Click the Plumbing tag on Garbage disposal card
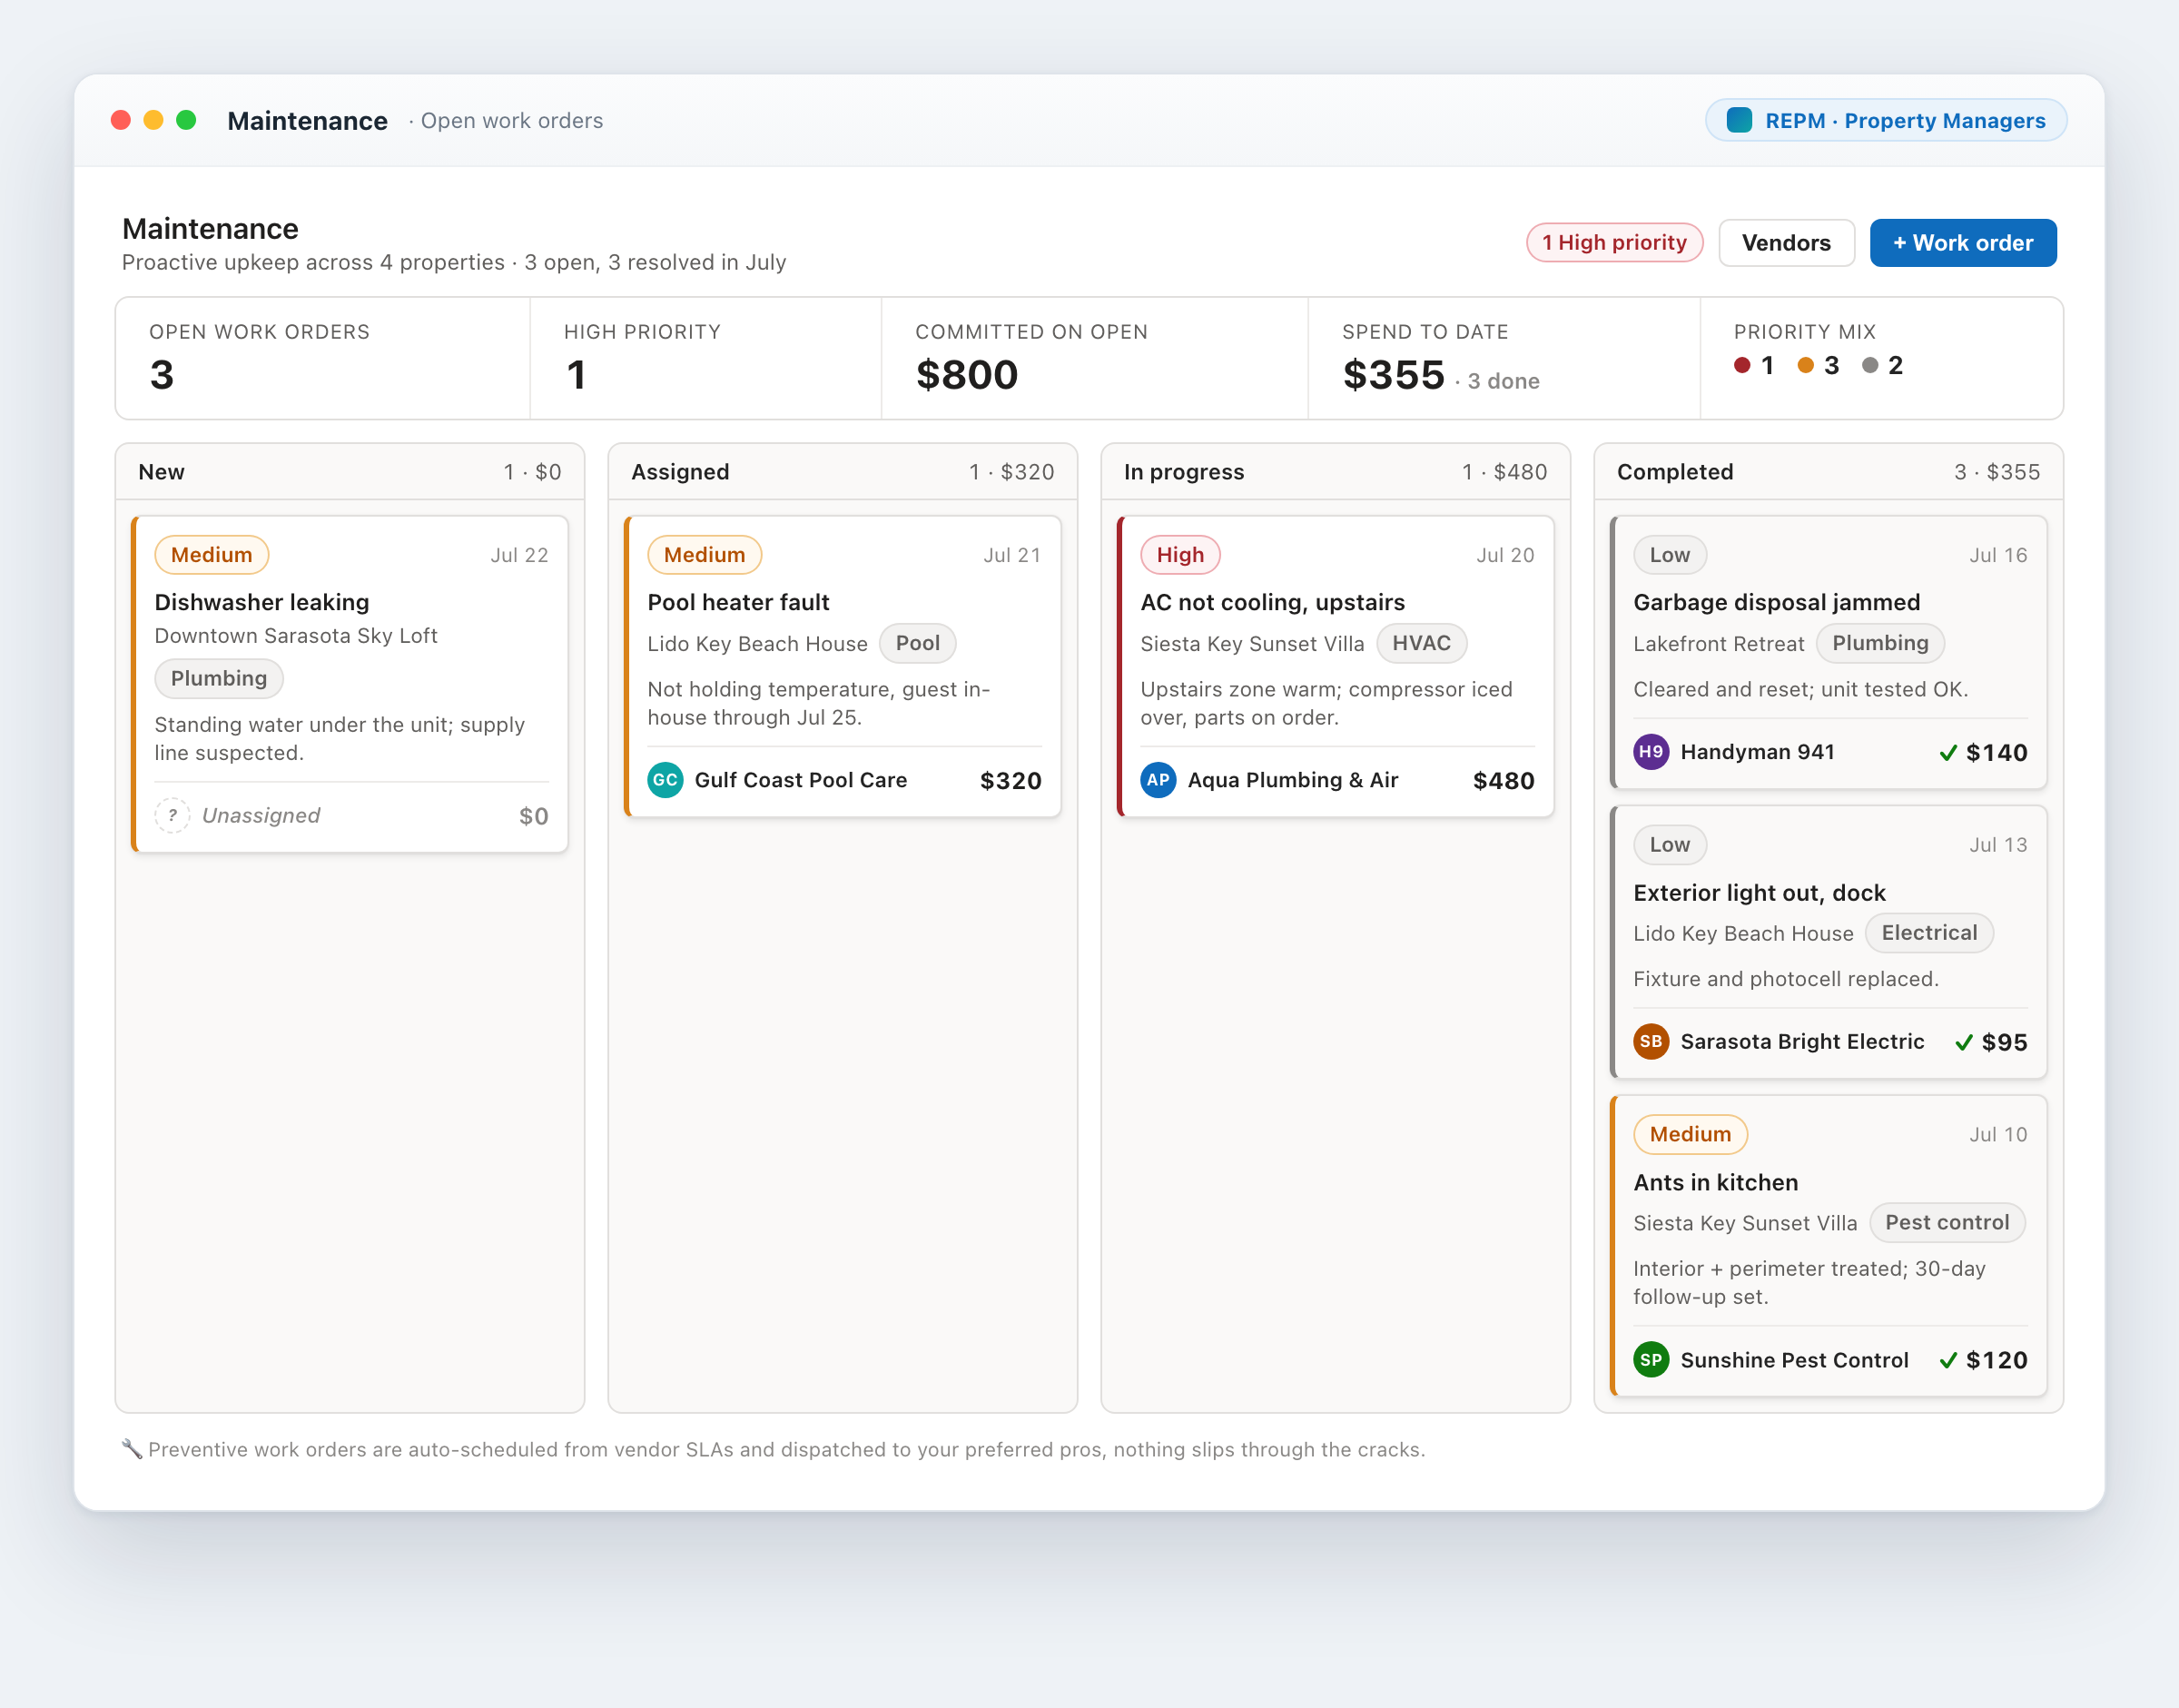This screenshot has height=1708, width=2179. coord(1880,643)
